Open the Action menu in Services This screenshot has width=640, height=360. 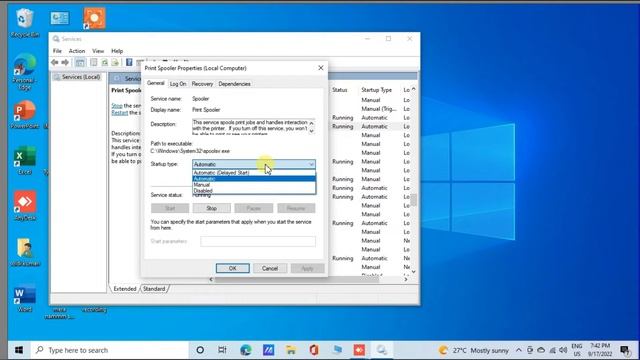tap(77, 51)
